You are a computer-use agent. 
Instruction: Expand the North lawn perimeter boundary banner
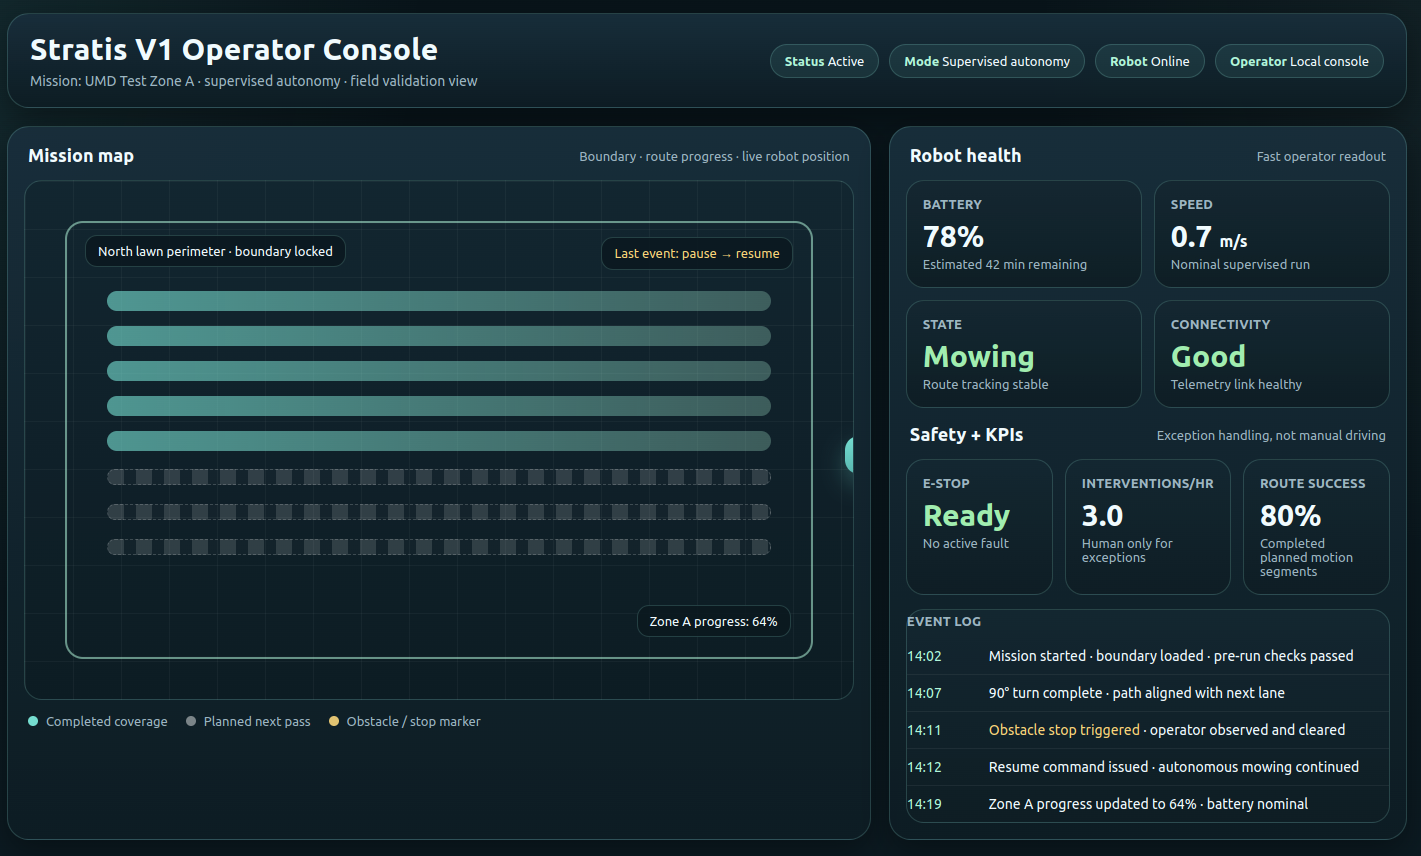pyautogui.click(x=215, y=251)
